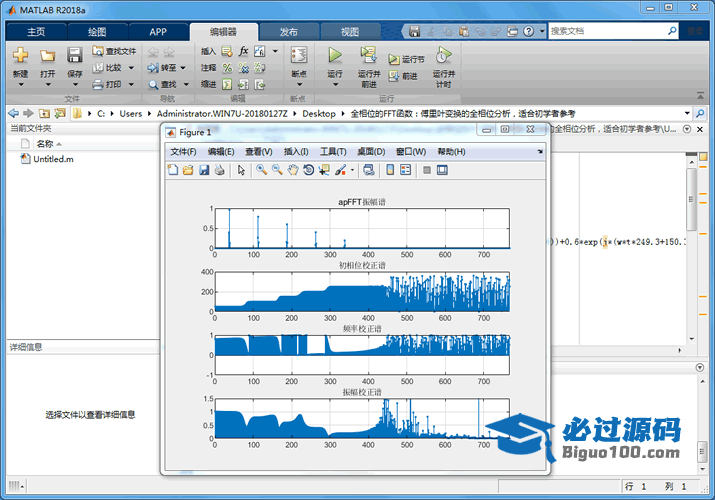Click the help question mark icon
The height and width of the screenshot is (500, 715).
point(528,31)
